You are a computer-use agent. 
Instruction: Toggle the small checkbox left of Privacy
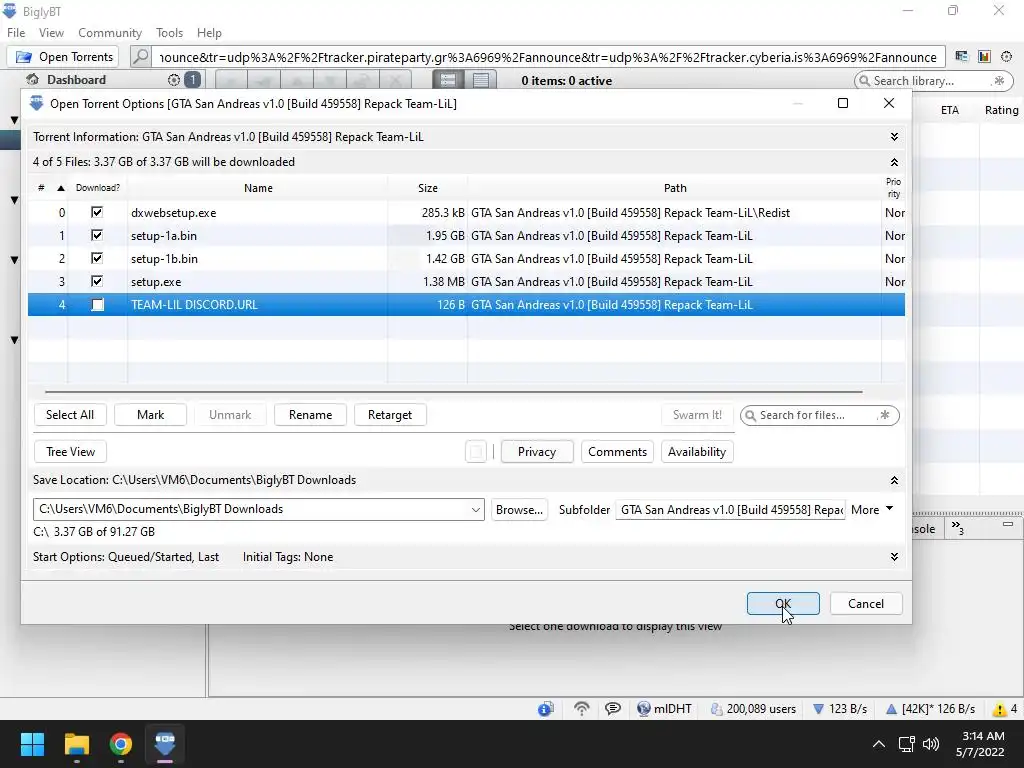point(476,452)
